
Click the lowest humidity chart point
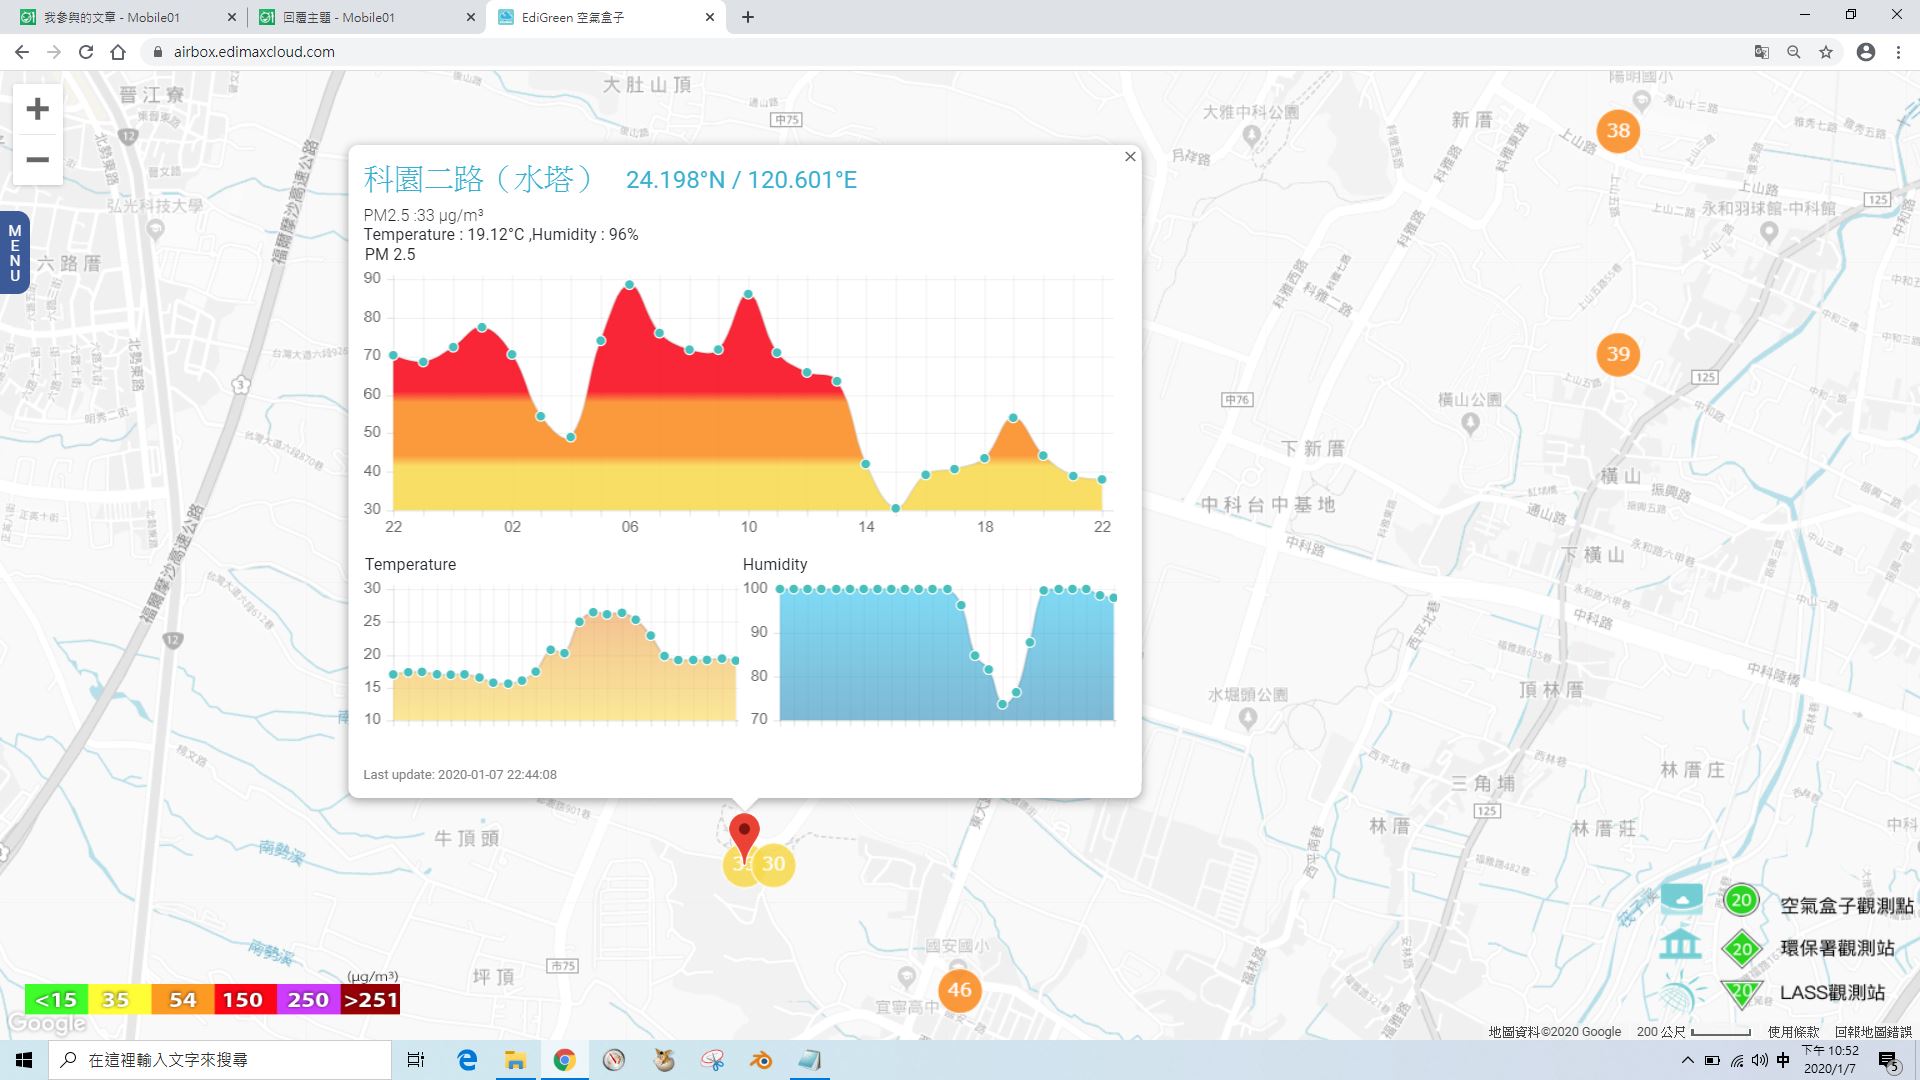tap(1002, 705)
